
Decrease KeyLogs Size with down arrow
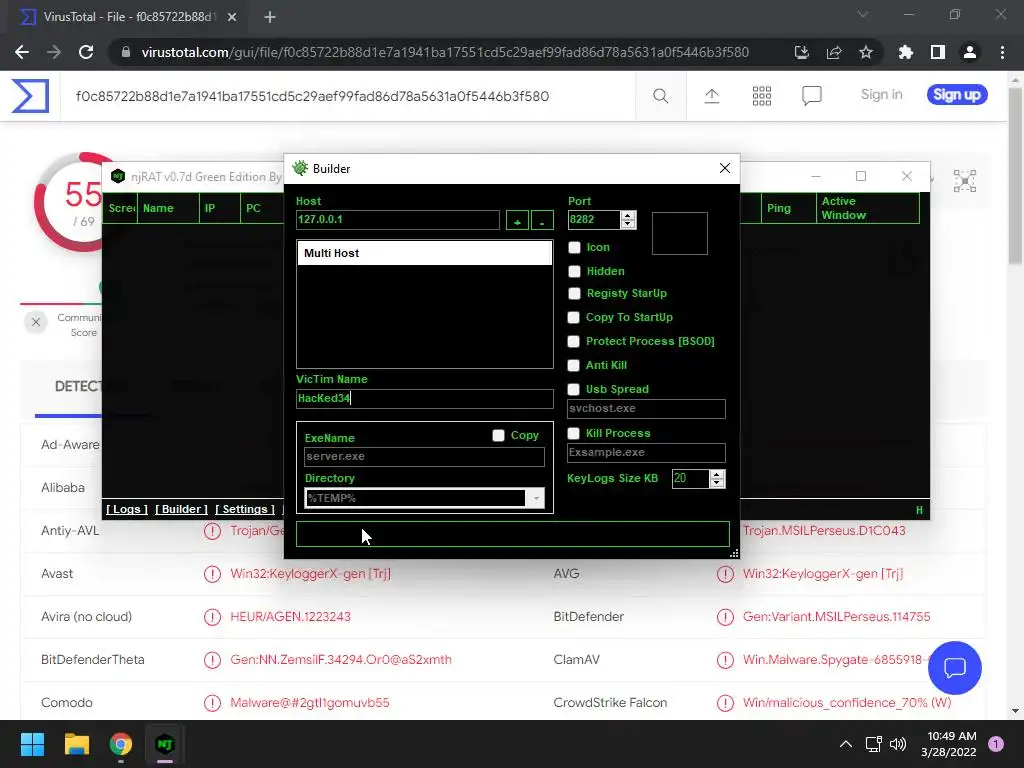pyautogui.click(x=717, y=483)
